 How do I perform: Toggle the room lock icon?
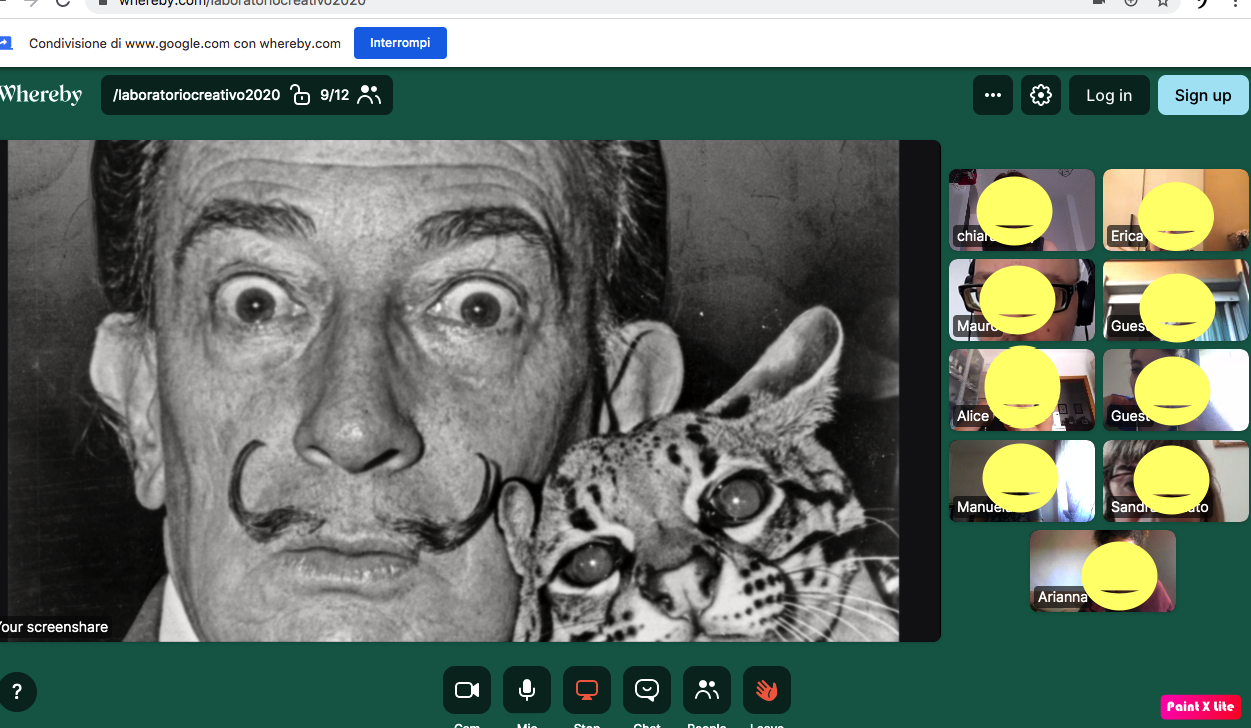(299, 95)
